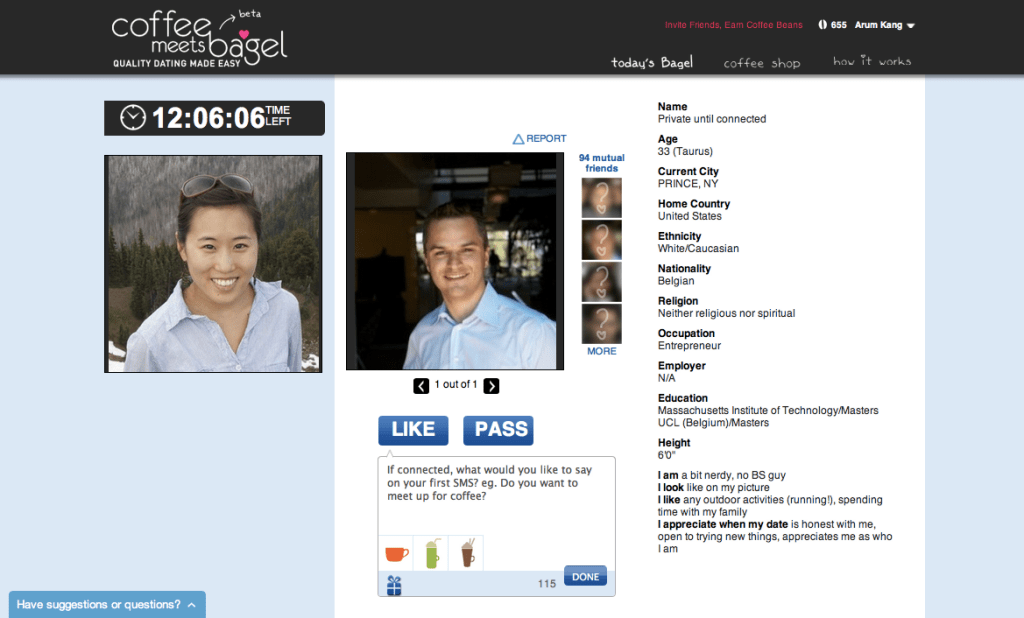Click 'Neither religious nor spiritual' text
This screenshot has height=618, width=1024.
726,314
